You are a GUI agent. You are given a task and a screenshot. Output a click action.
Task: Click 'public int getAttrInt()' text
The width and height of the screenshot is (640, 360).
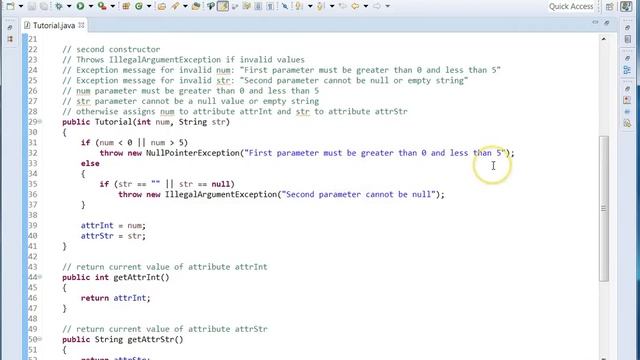116,278
